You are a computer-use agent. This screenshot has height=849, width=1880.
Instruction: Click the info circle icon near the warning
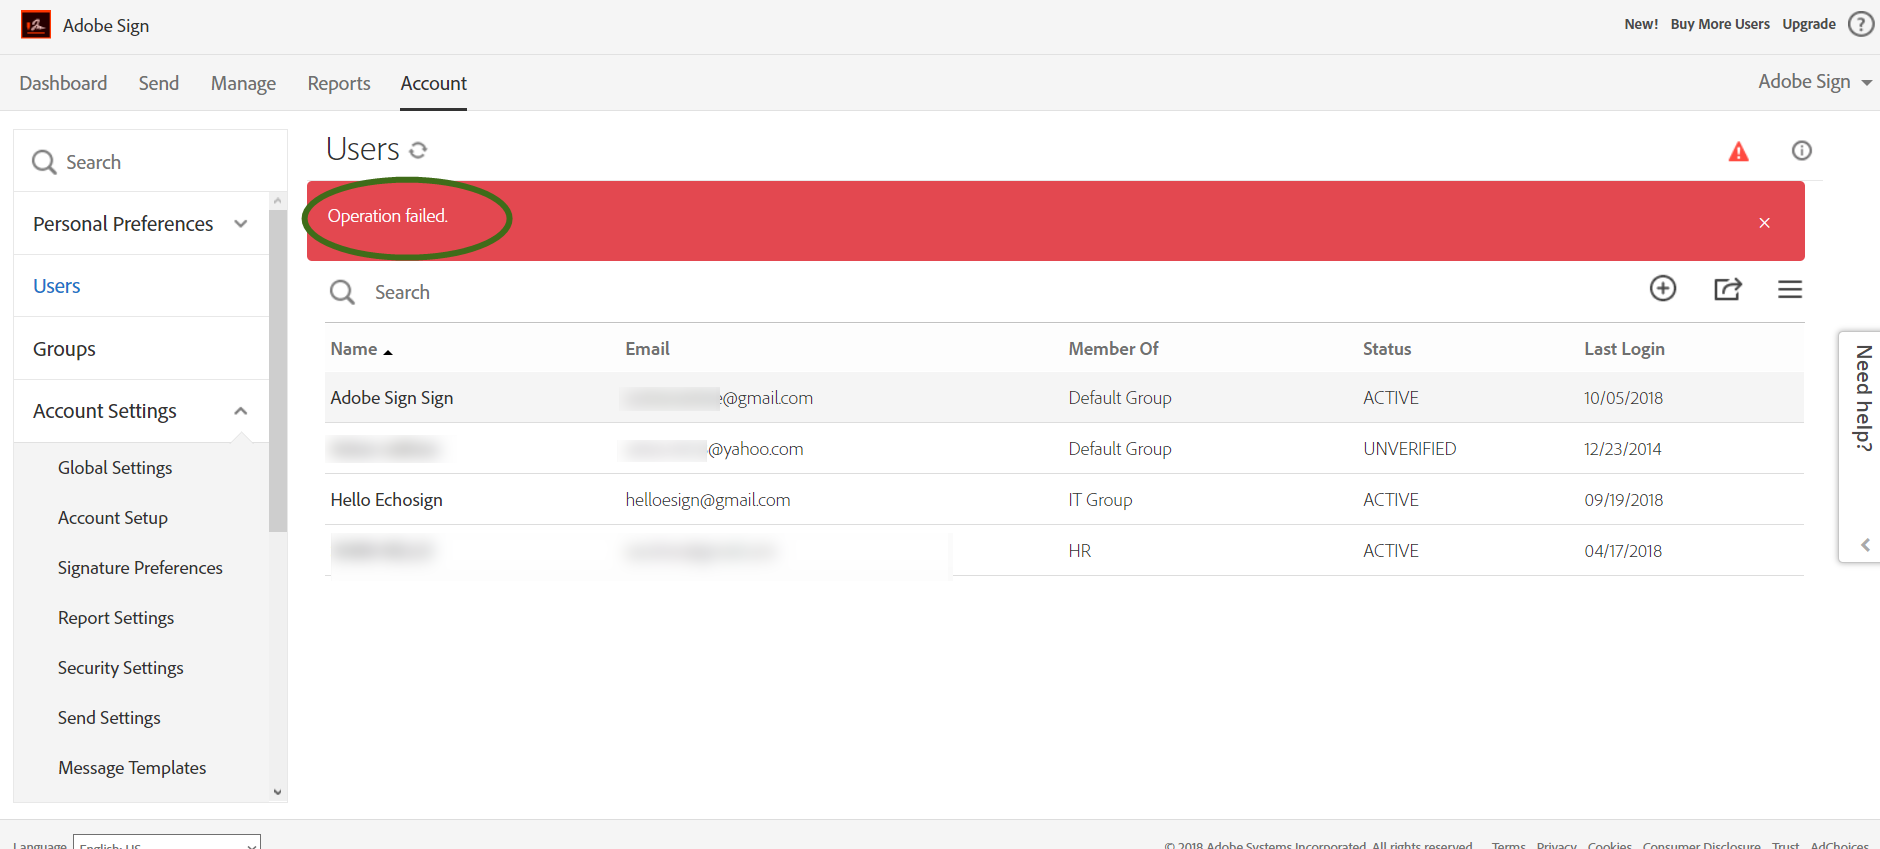tap(1802, 150)
